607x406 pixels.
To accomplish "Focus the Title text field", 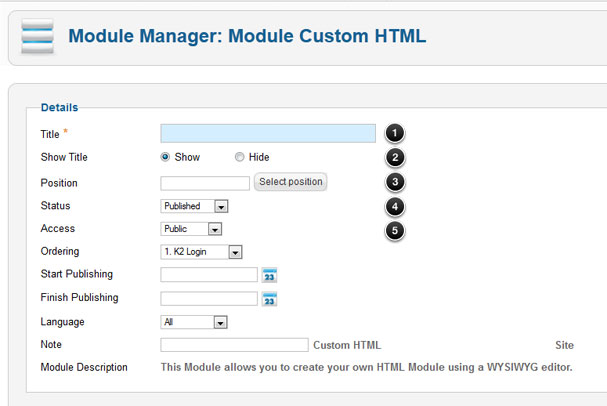I will point(268,133).
